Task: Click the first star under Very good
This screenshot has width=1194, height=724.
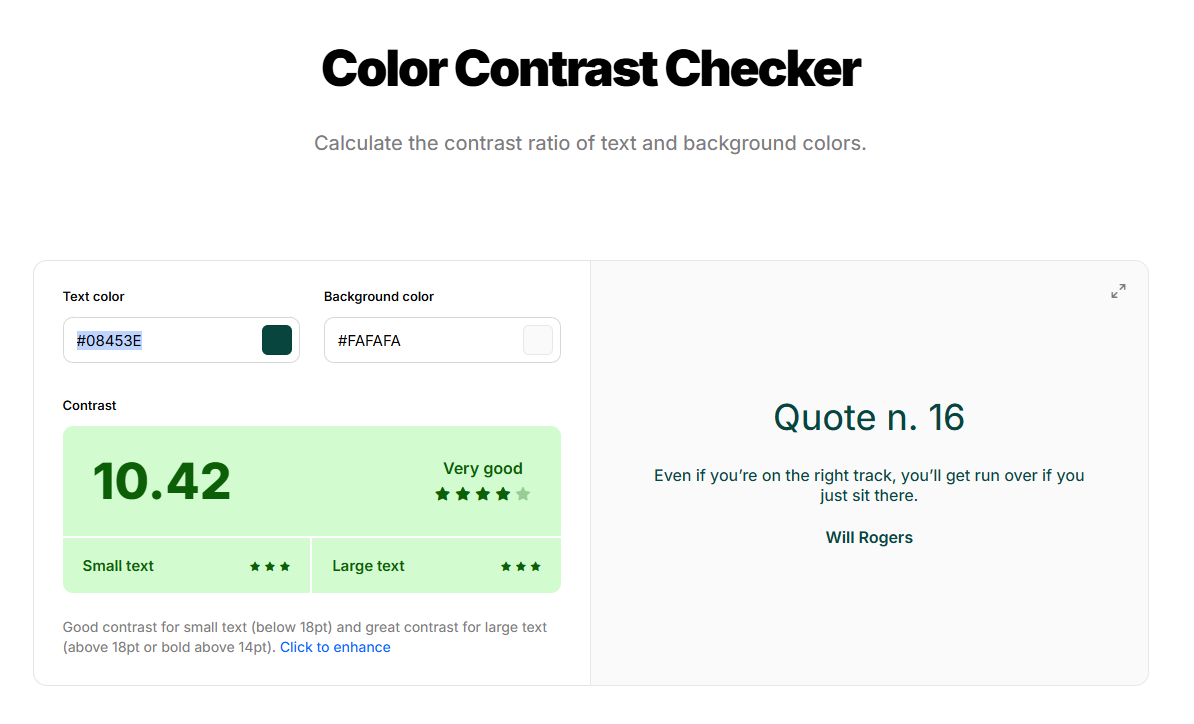Action: pos(441,493)
